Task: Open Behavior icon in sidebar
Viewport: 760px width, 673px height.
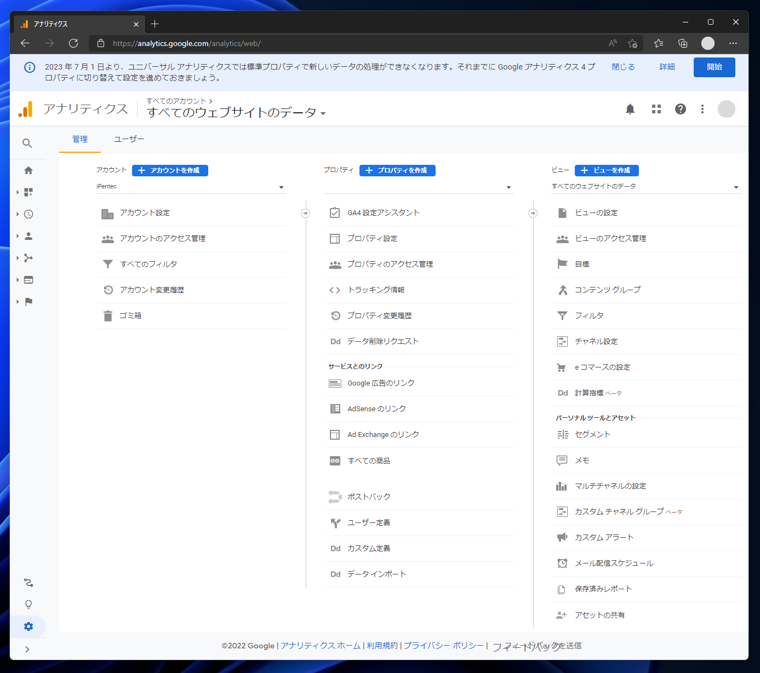Action: click(x=29, y=280)
